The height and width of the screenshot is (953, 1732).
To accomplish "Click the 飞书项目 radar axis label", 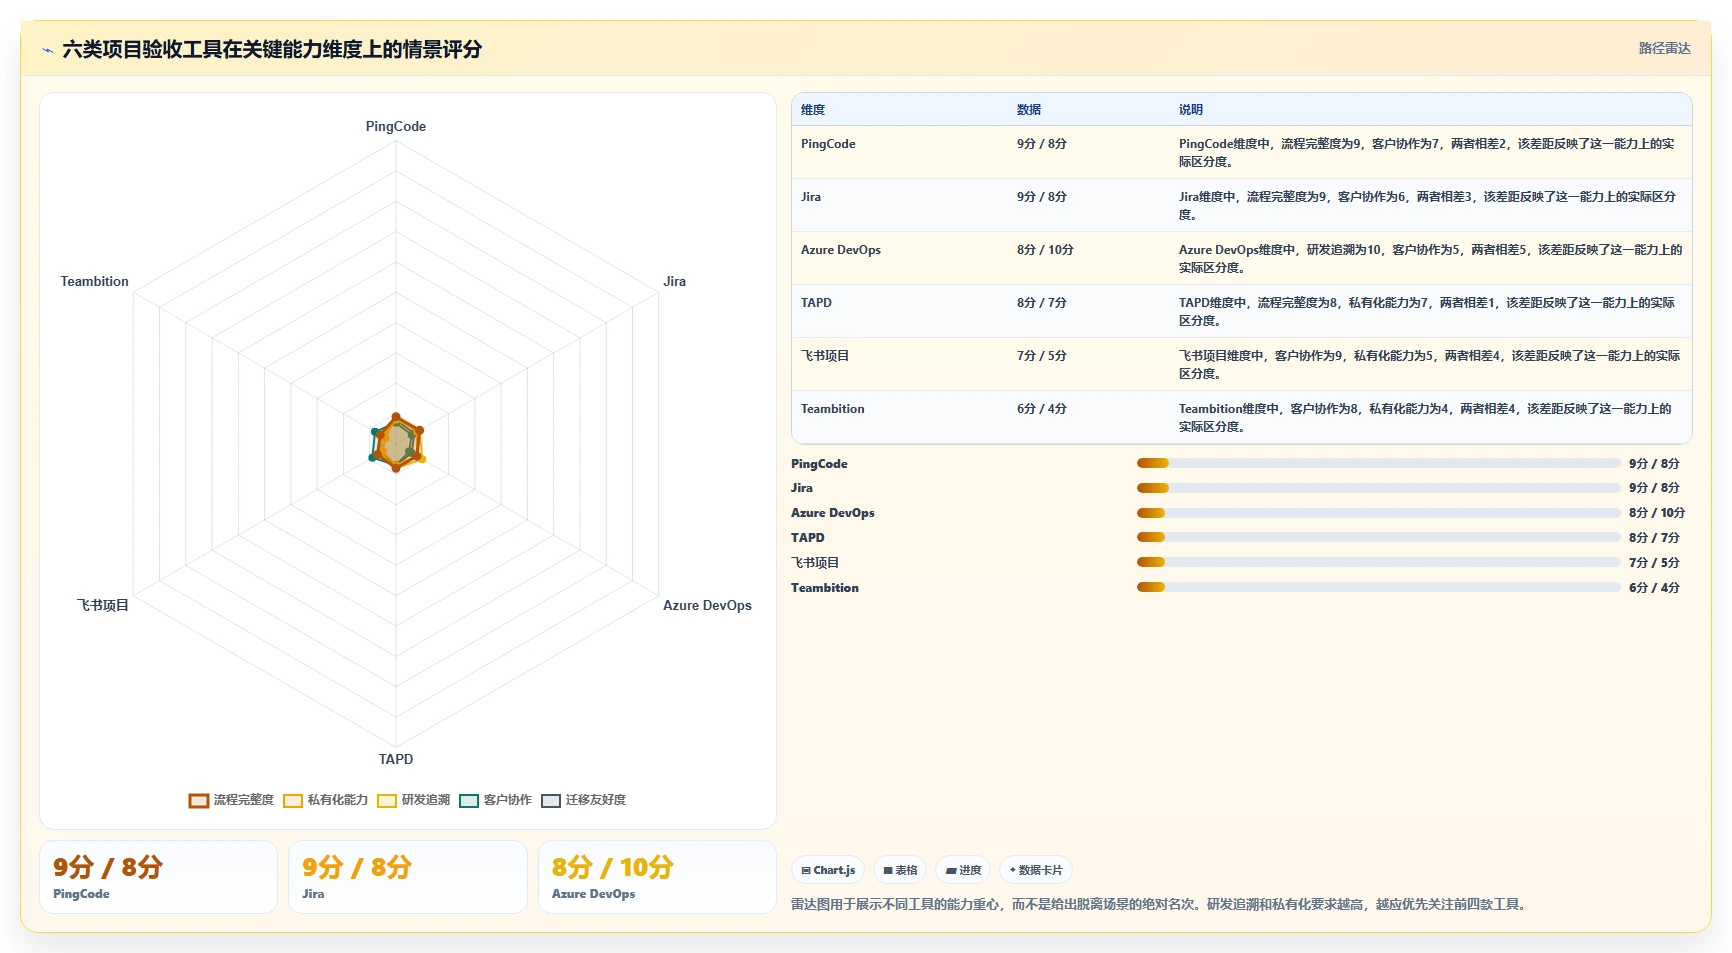I will [103, 605].
